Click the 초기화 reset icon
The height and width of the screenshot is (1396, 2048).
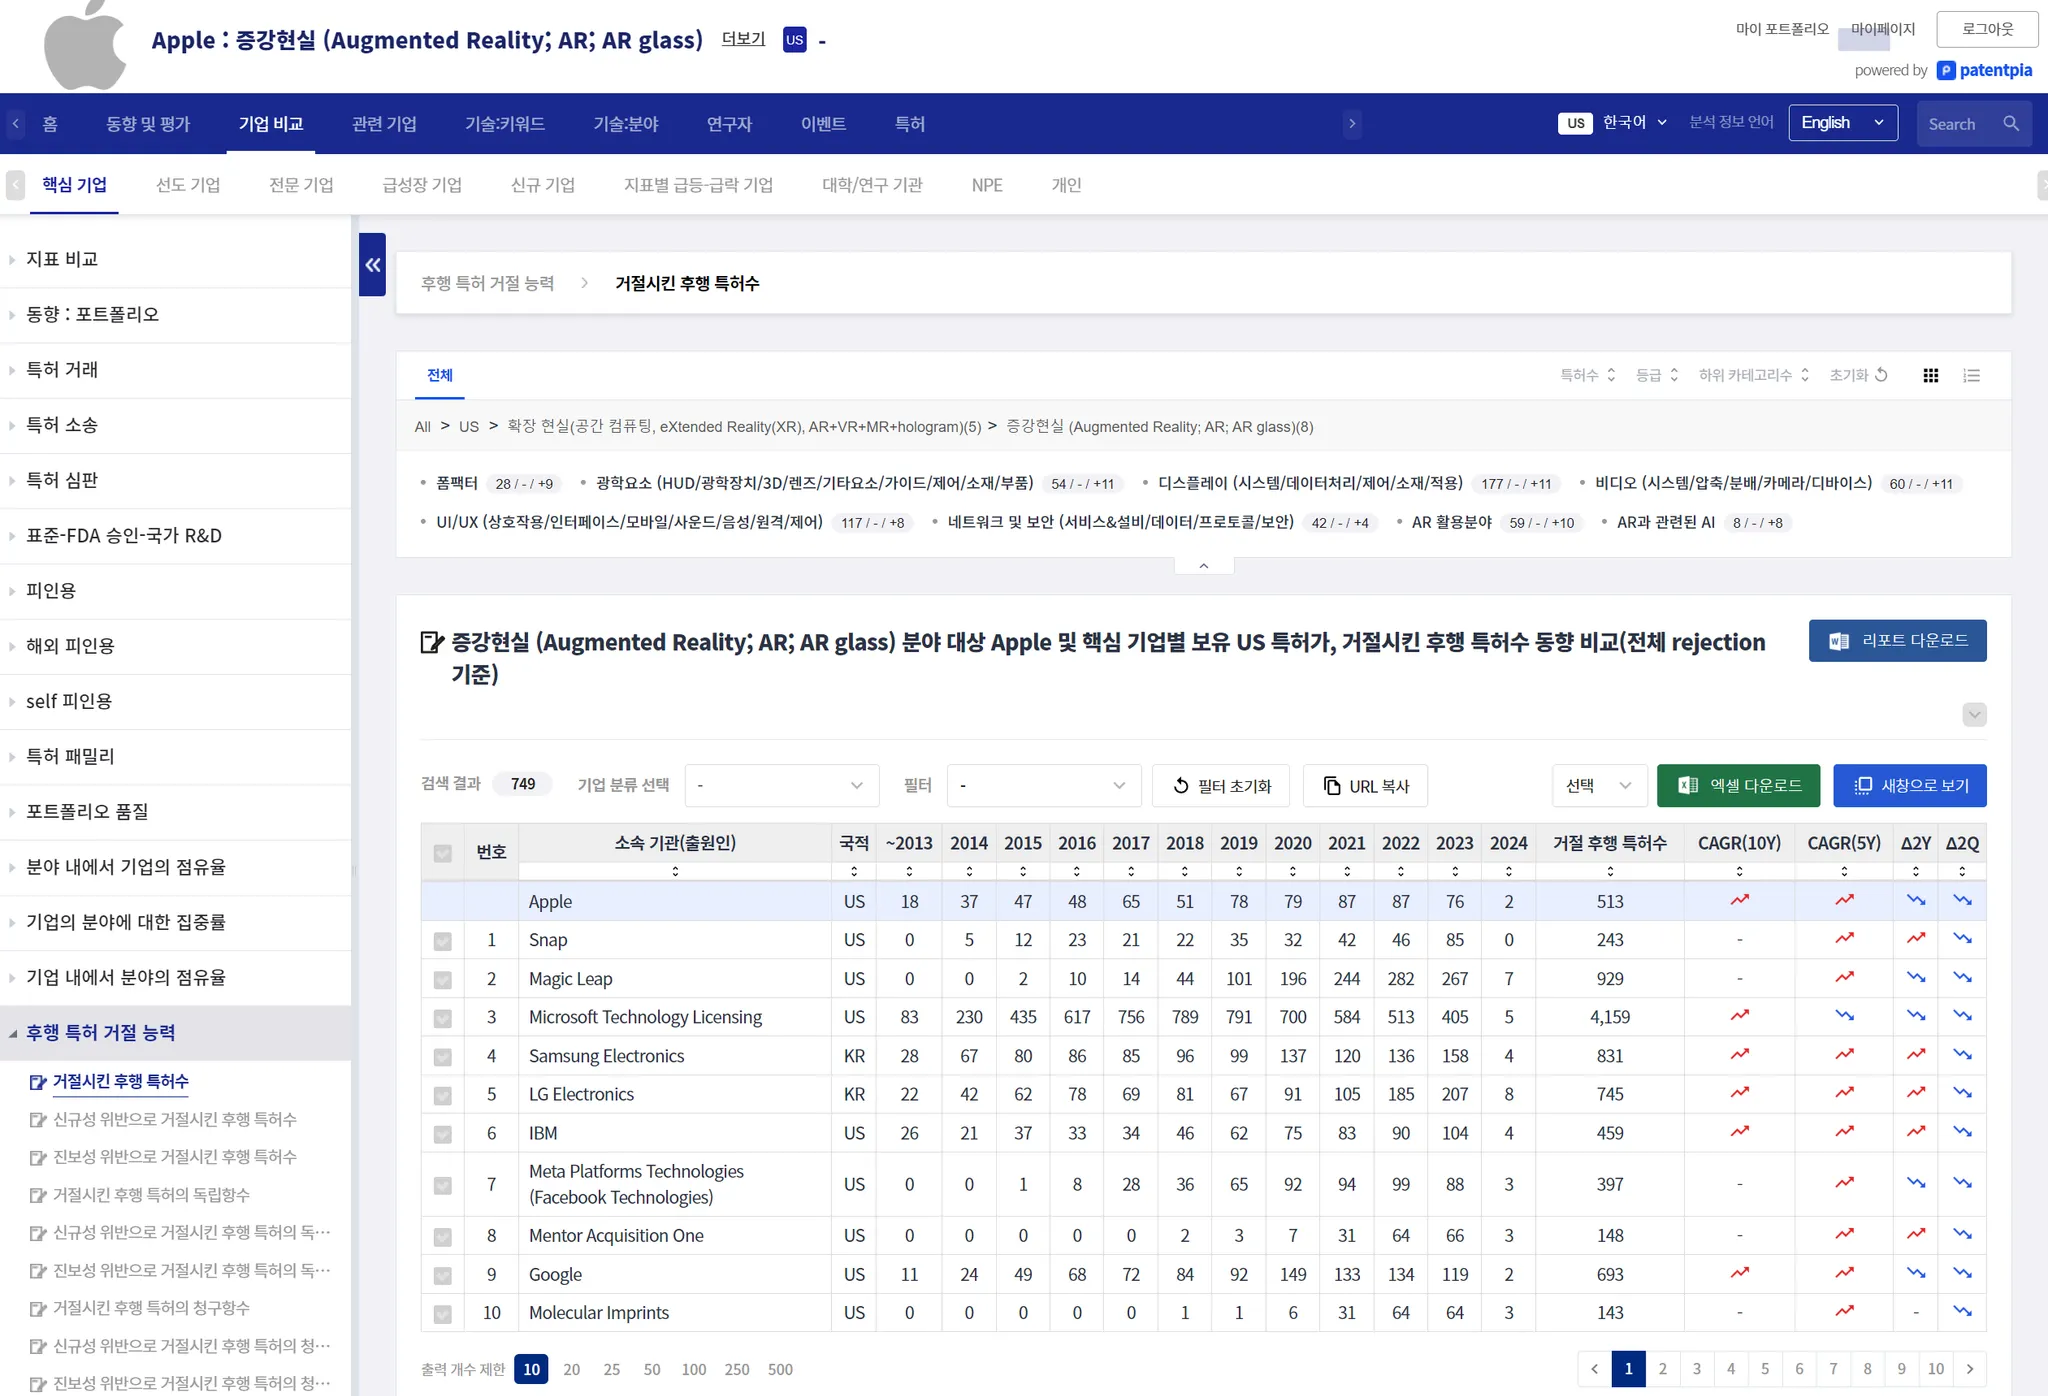tap(1881, 375)
